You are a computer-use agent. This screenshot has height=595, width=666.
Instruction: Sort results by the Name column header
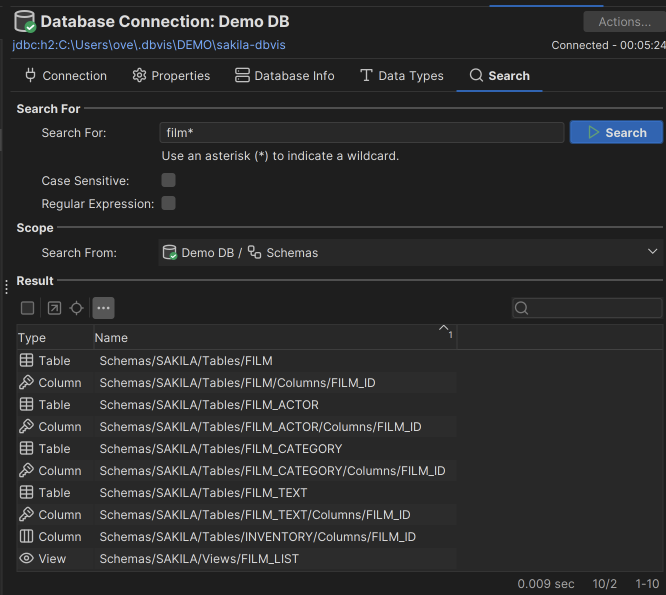(x=270, y=337)
